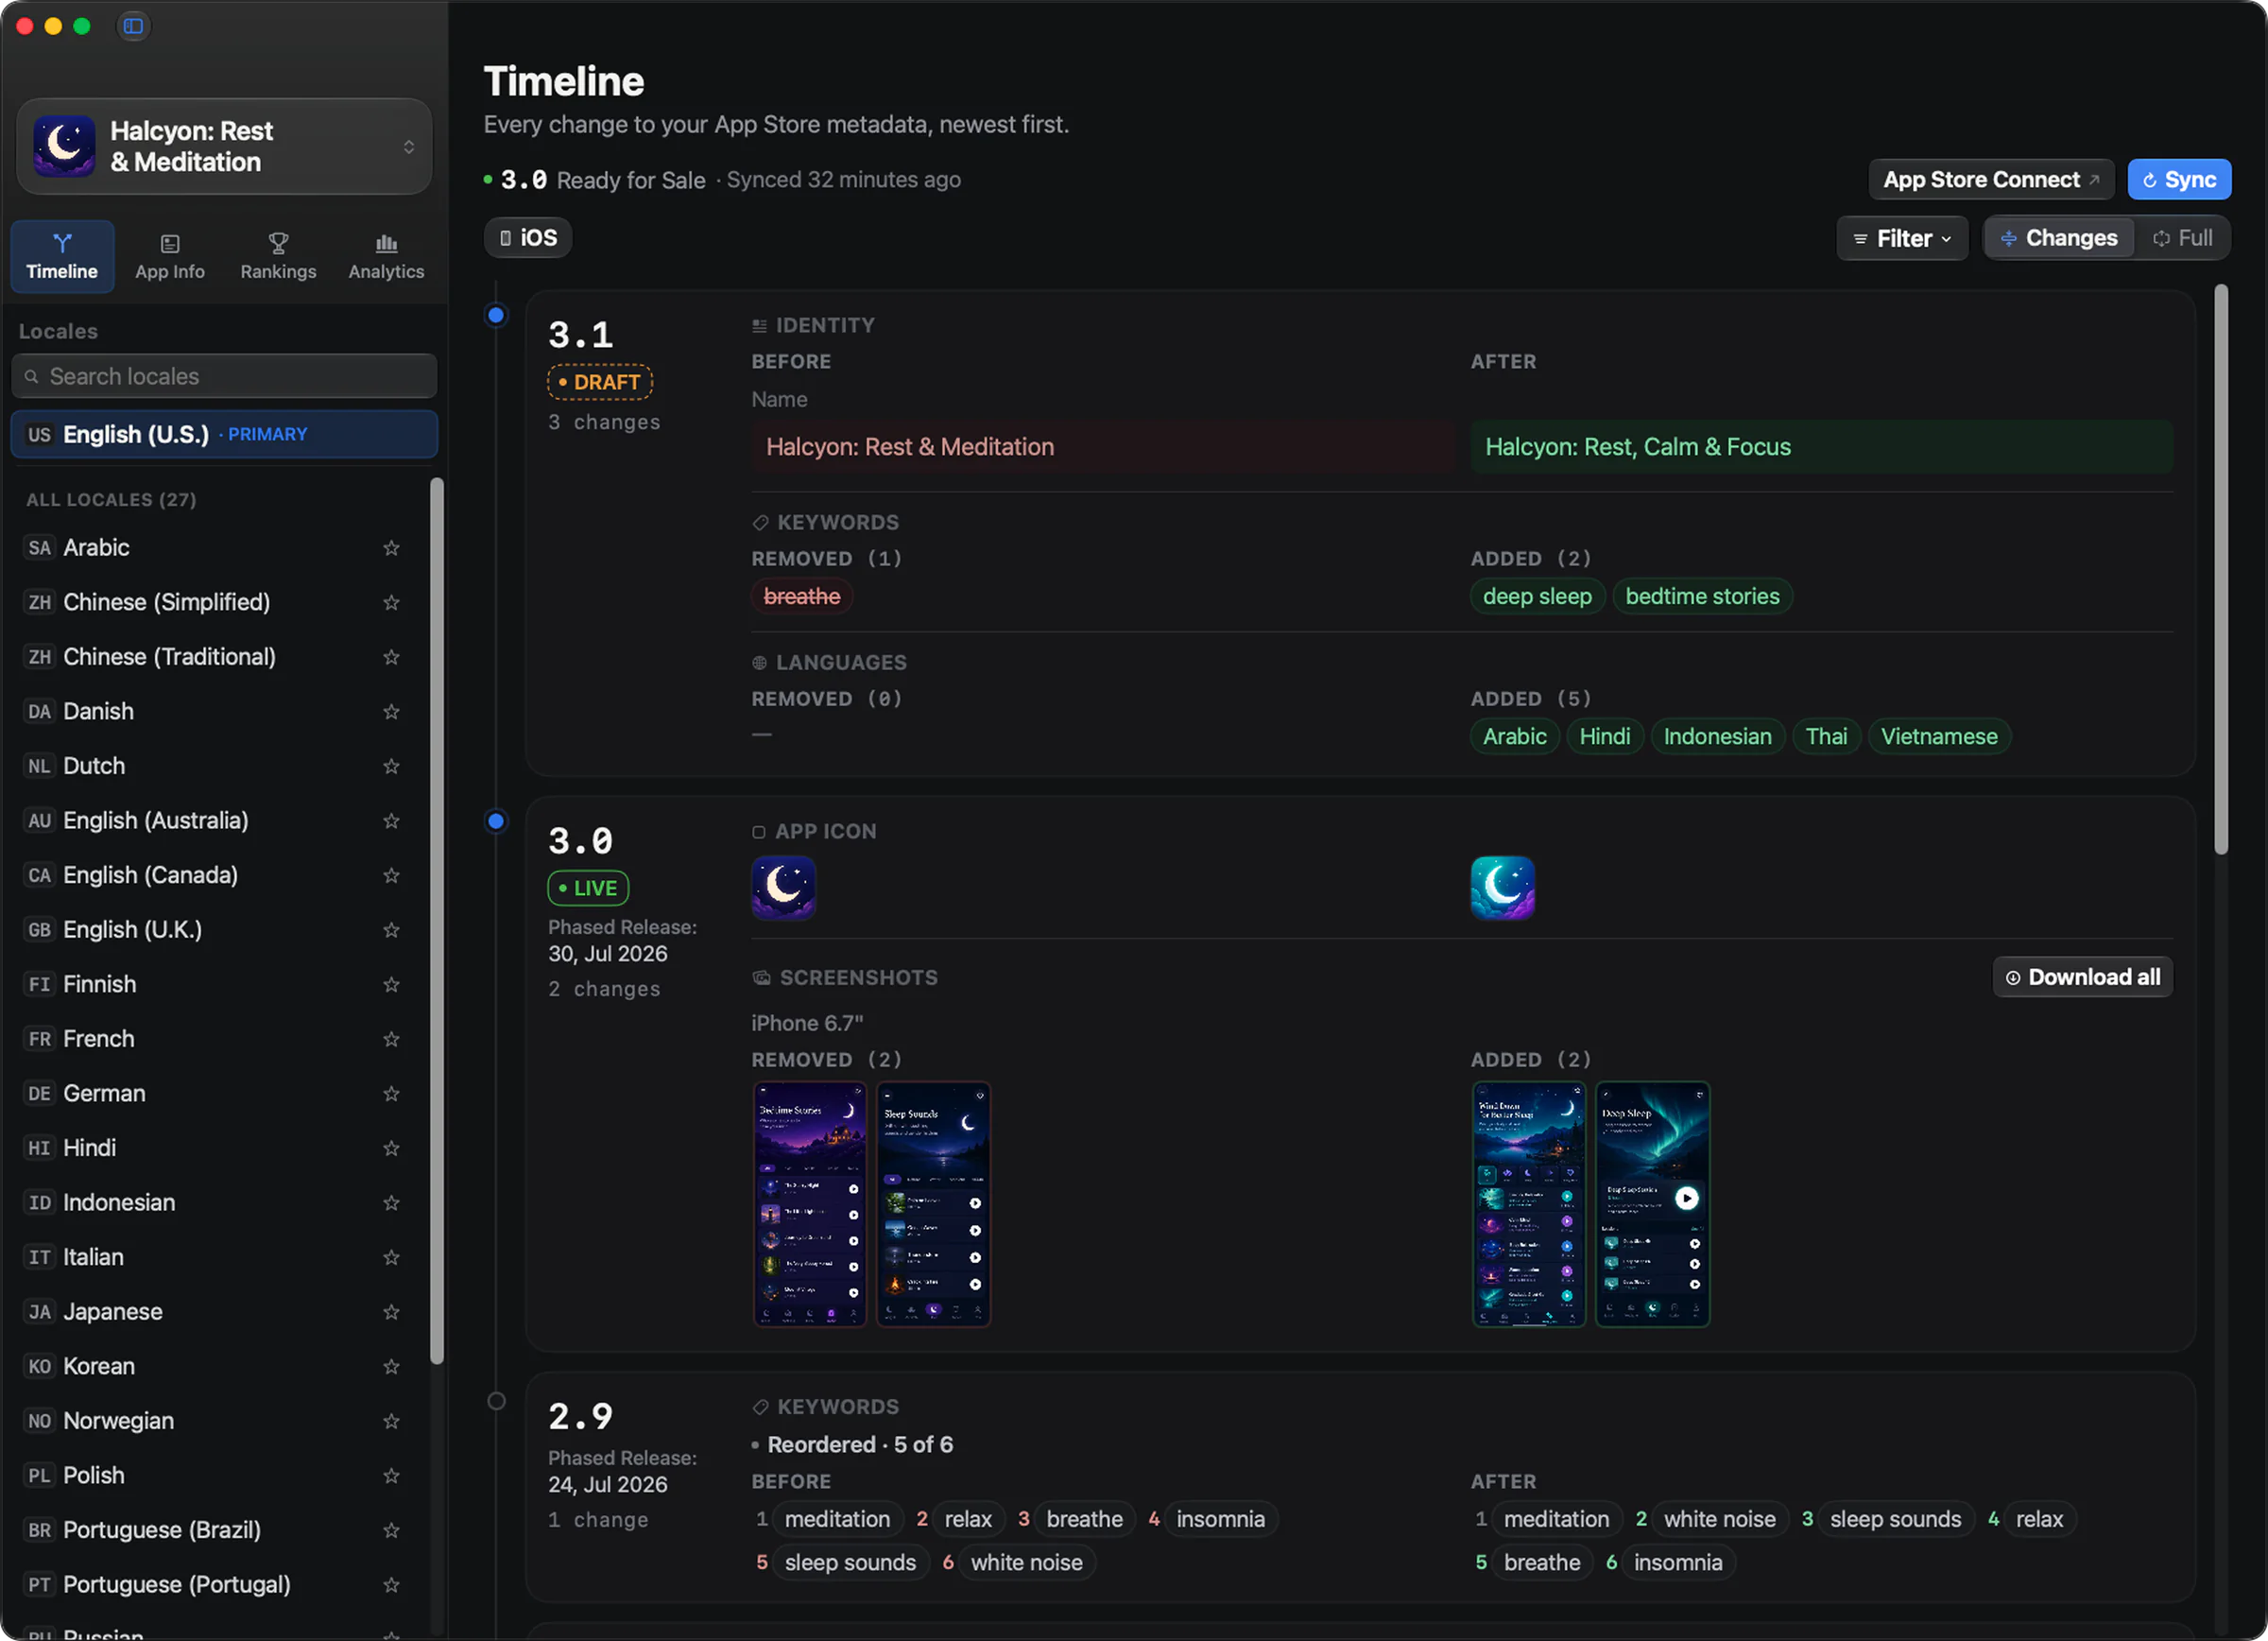Click the 2.9 timeline marker circle
Screen dimensions: 2268x1641
pos(496,1402)
